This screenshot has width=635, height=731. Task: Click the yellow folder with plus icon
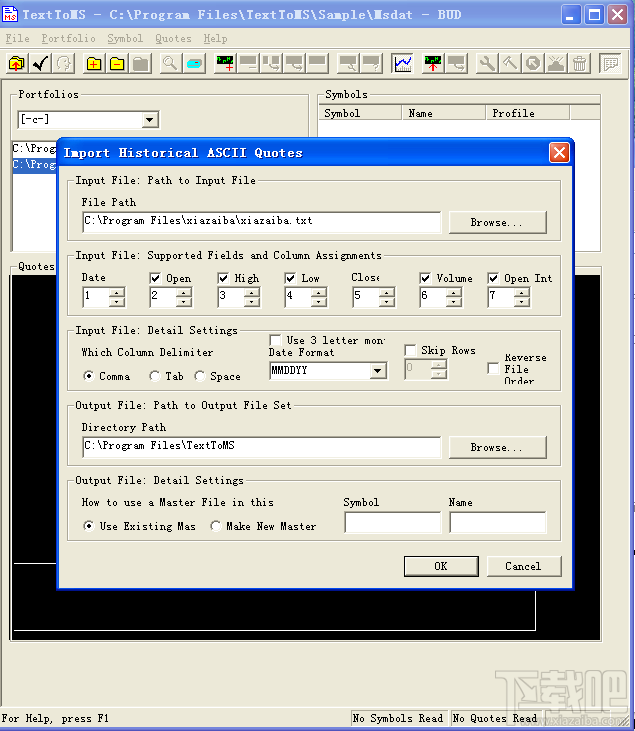coord(94,63)
